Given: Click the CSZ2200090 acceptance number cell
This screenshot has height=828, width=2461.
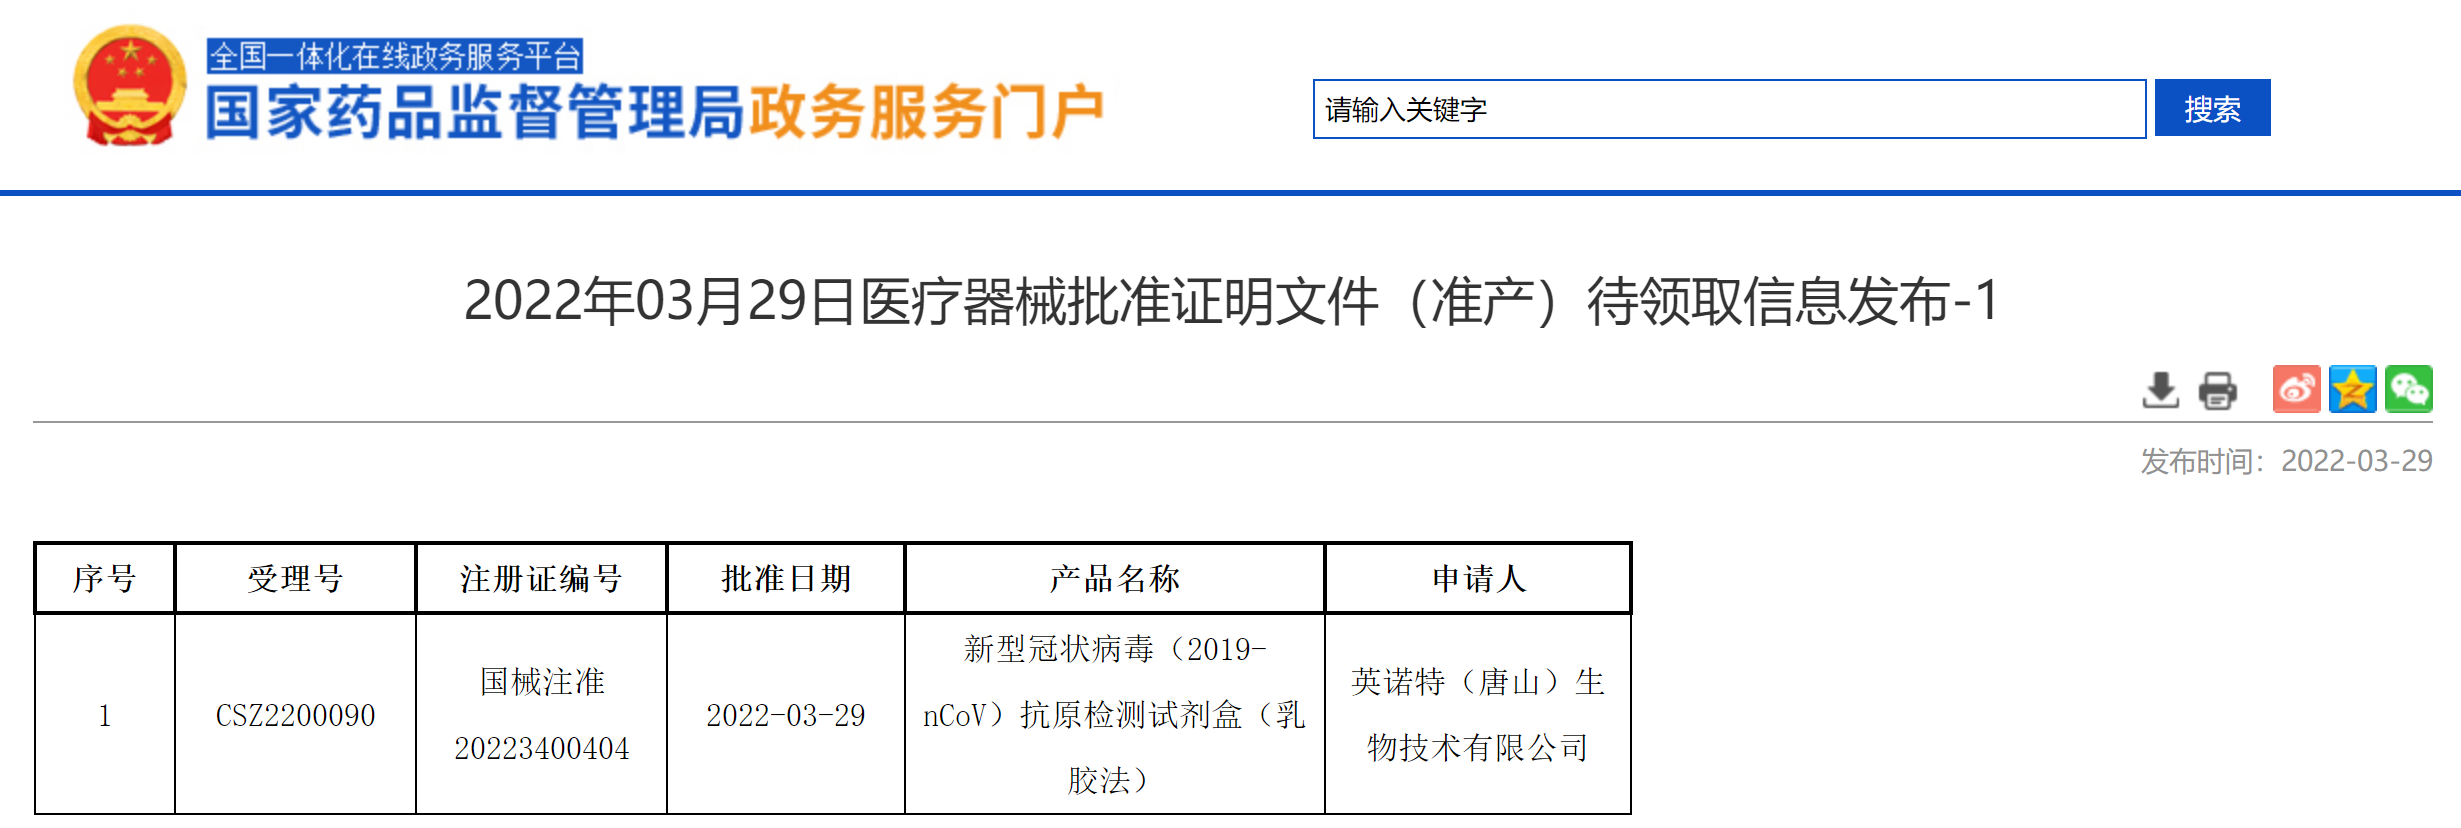Looking at the screenshot, I should pyautogui.click(x=295, y=715).
